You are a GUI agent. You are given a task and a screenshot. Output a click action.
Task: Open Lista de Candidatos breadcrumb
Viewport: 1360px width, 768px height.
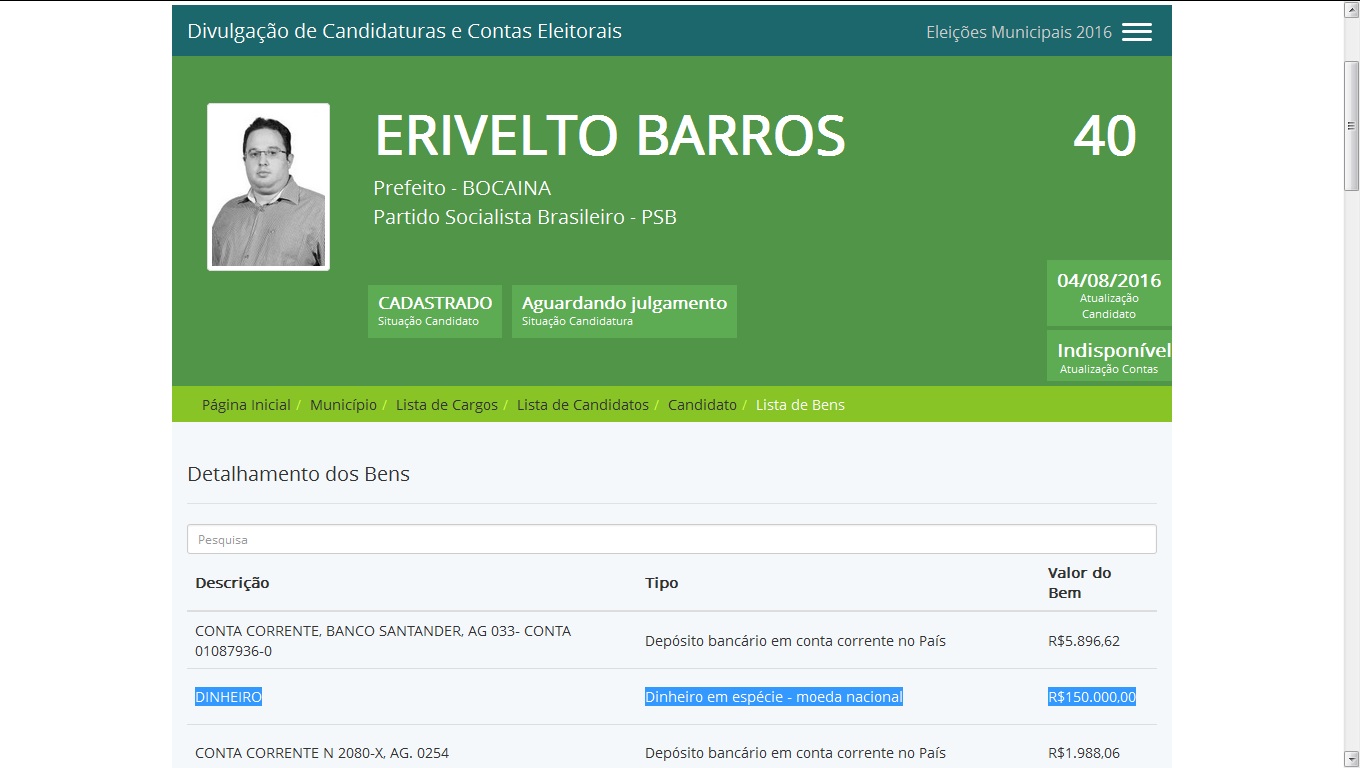[583, 405]
